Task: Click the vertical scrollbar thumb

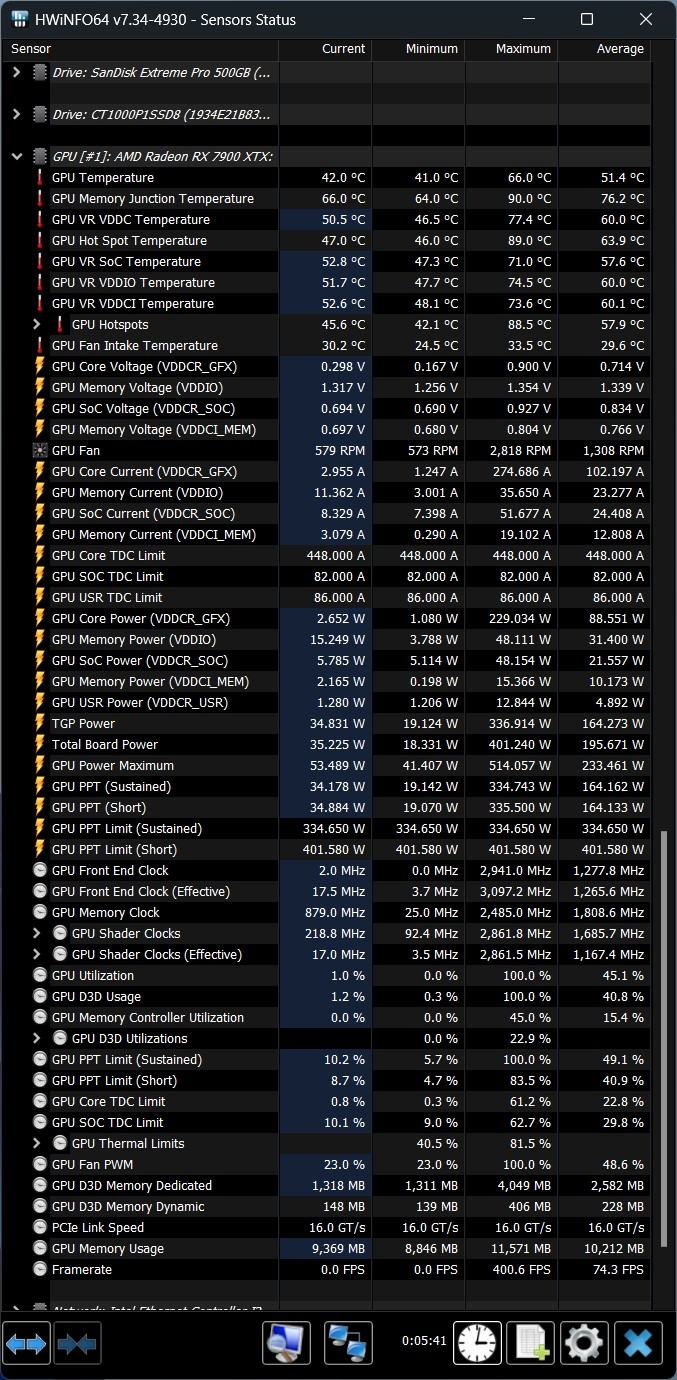Action: pyautogui.click(x=662, y=1037)
